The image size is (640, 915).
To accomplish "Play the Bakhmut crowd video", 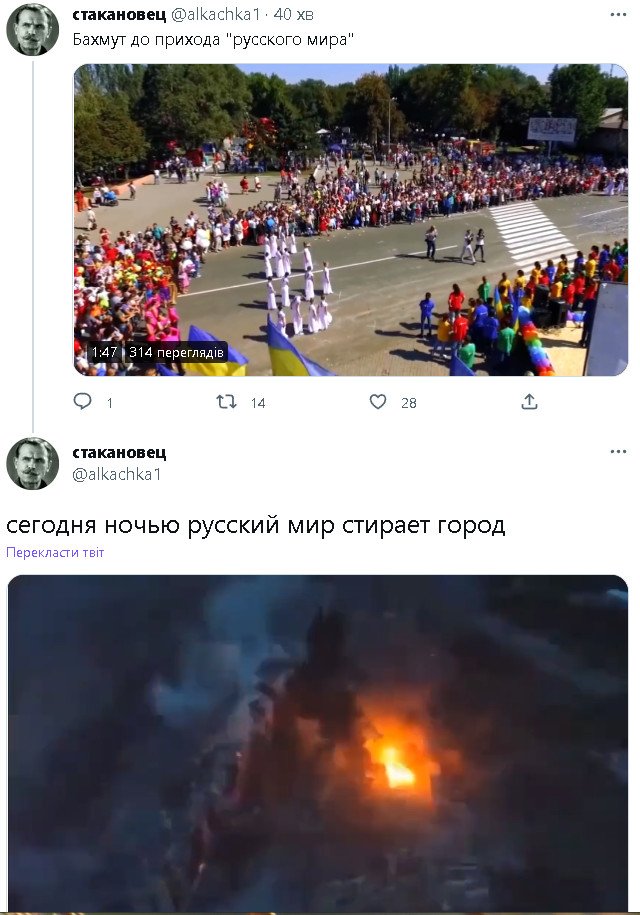I will (x=351, y=220).
